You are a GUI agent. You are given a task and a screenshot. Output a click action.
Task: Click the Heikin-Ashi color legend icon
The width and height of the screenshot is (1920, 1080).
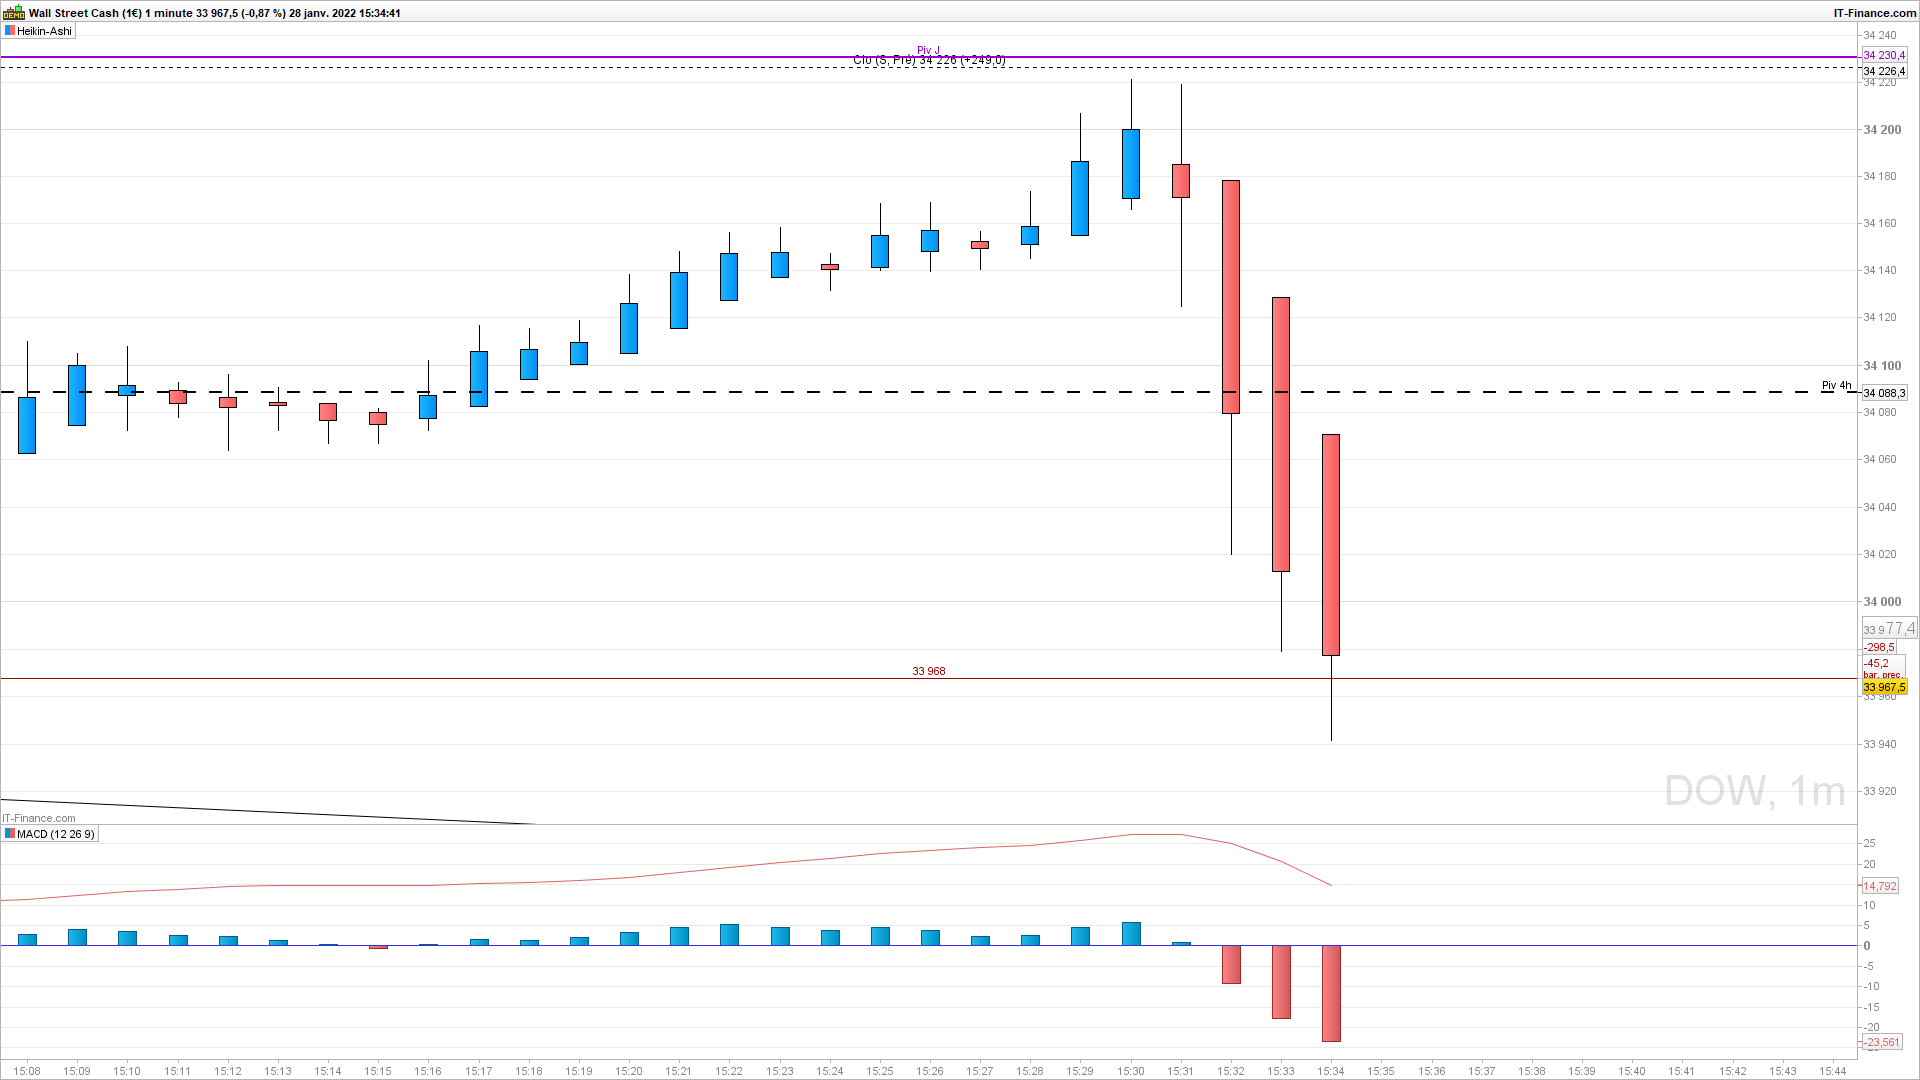10,31
